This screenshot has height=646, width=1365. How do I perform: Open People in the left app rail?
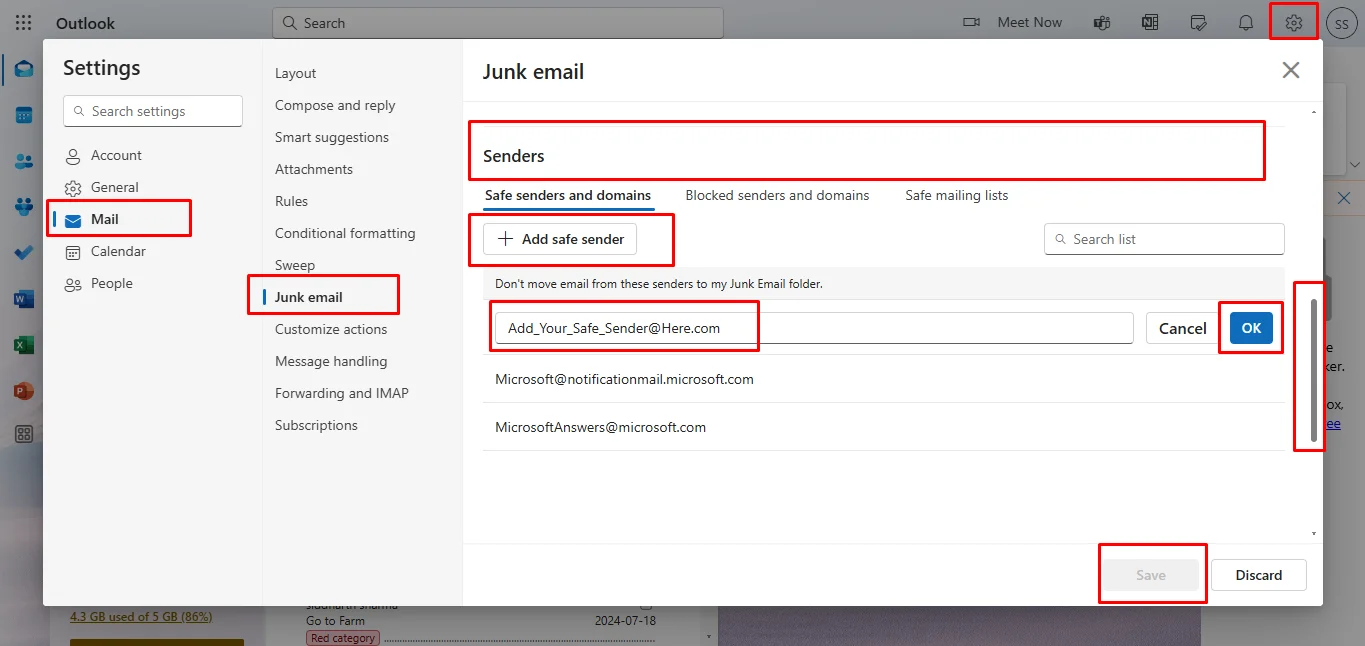point(24,161)
